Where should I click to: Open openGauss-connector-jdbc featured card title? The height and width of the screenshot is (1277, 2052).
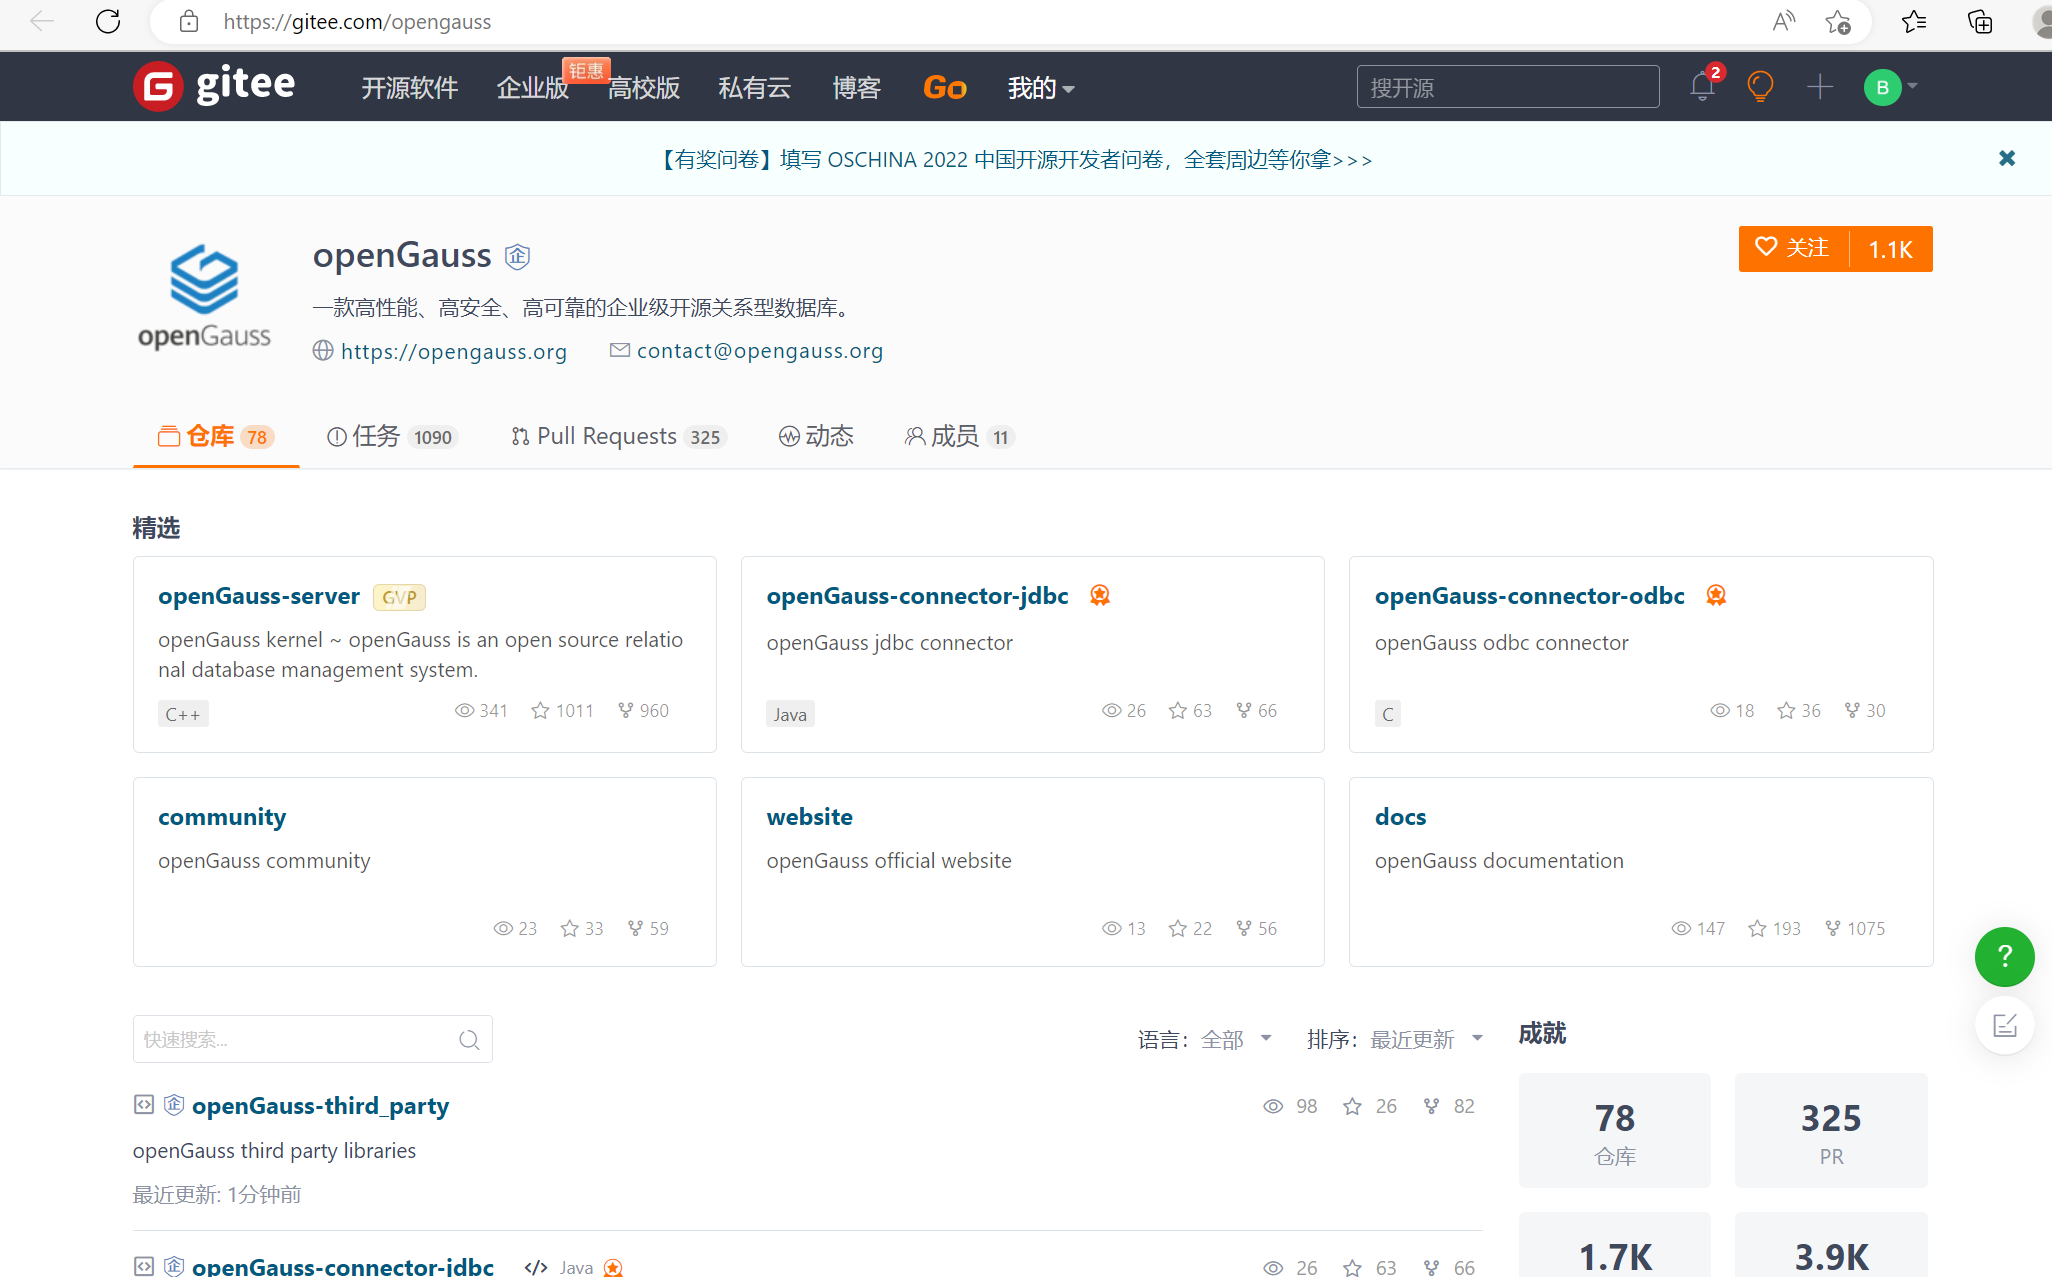pos(917,596)
